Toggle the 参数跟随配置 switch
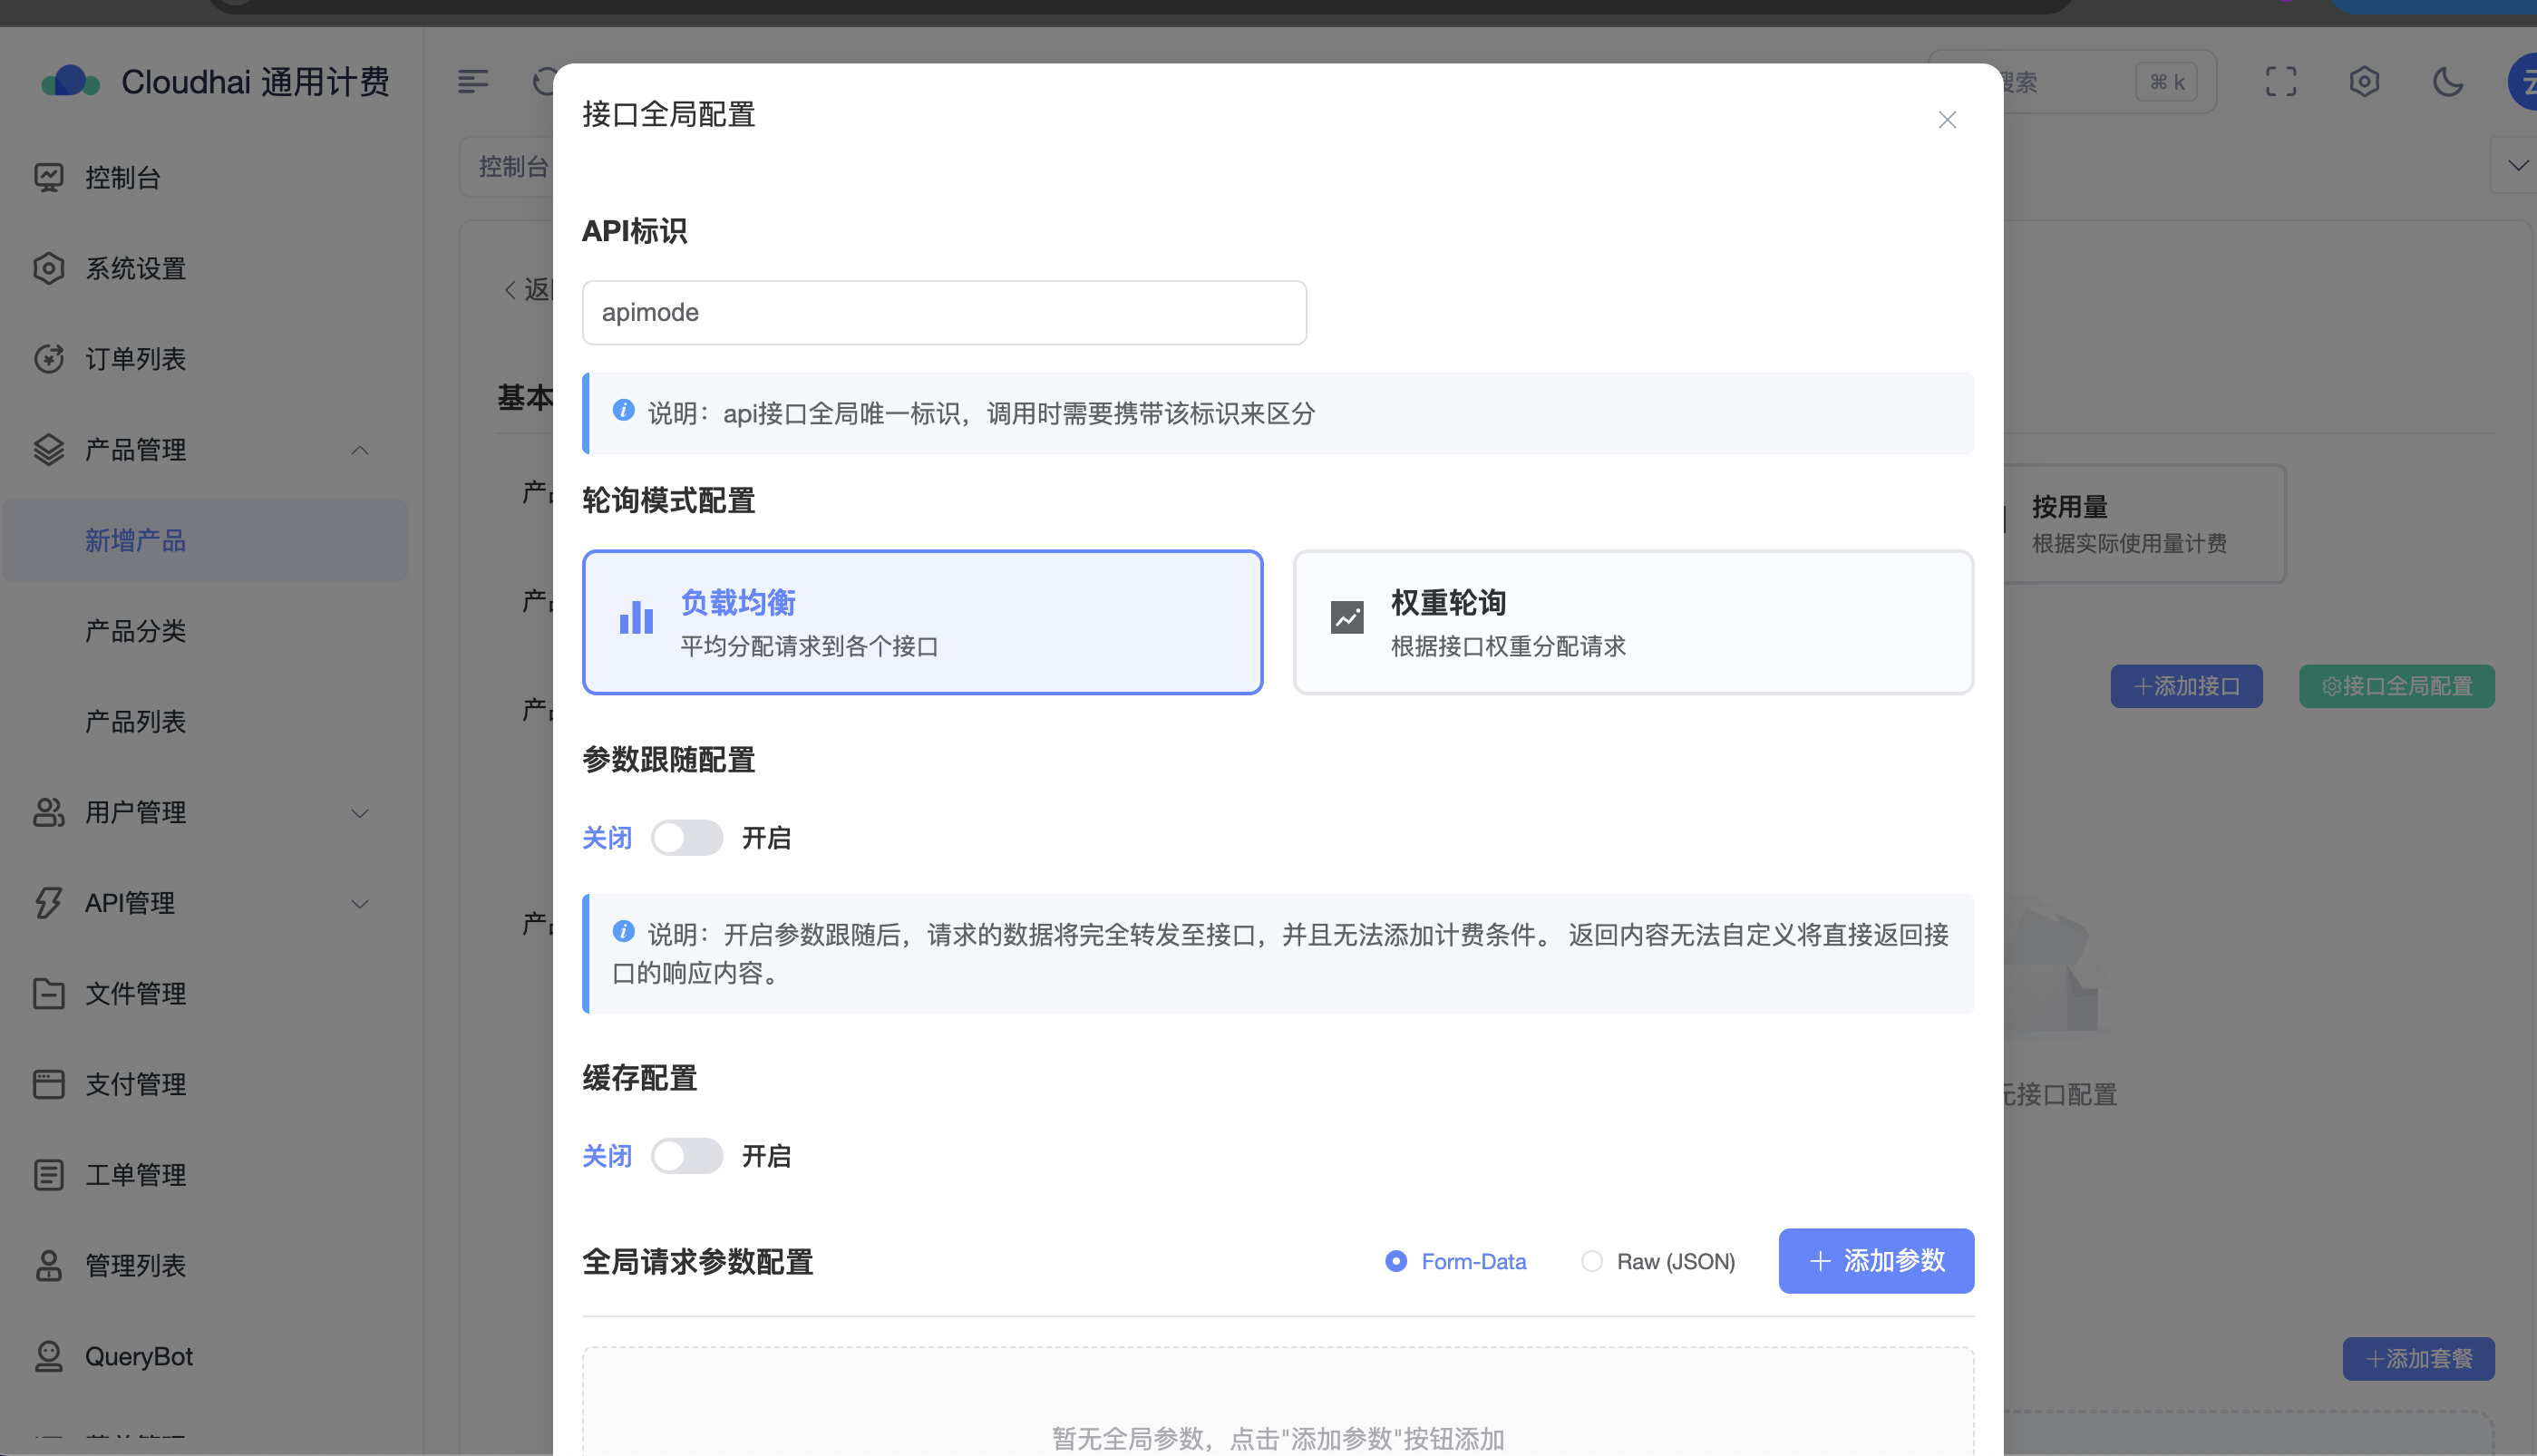The width and height of the screenshot is (2537, 1456). [687, 837]
